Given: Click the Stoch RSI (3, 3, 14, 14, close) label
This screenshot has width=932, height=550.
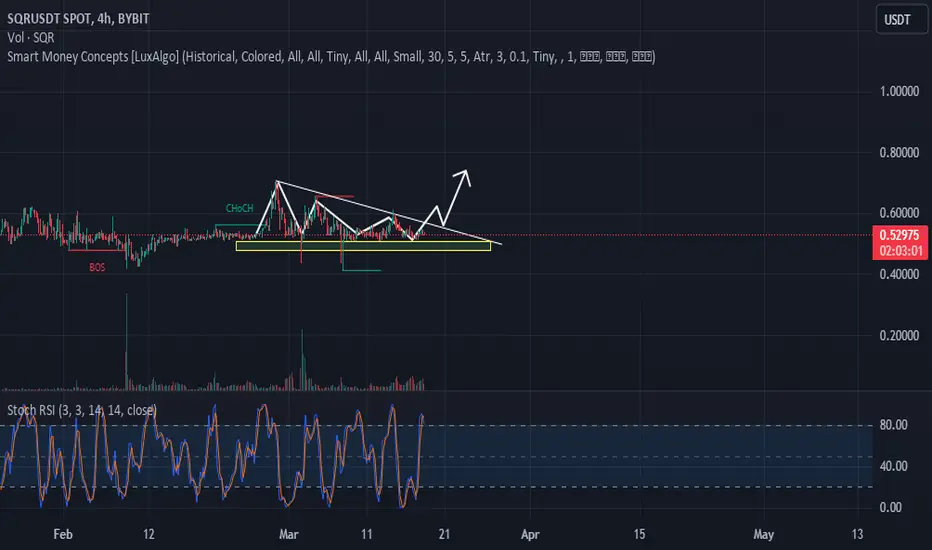Looking at the screenshot, I should (x=82, y=410).
